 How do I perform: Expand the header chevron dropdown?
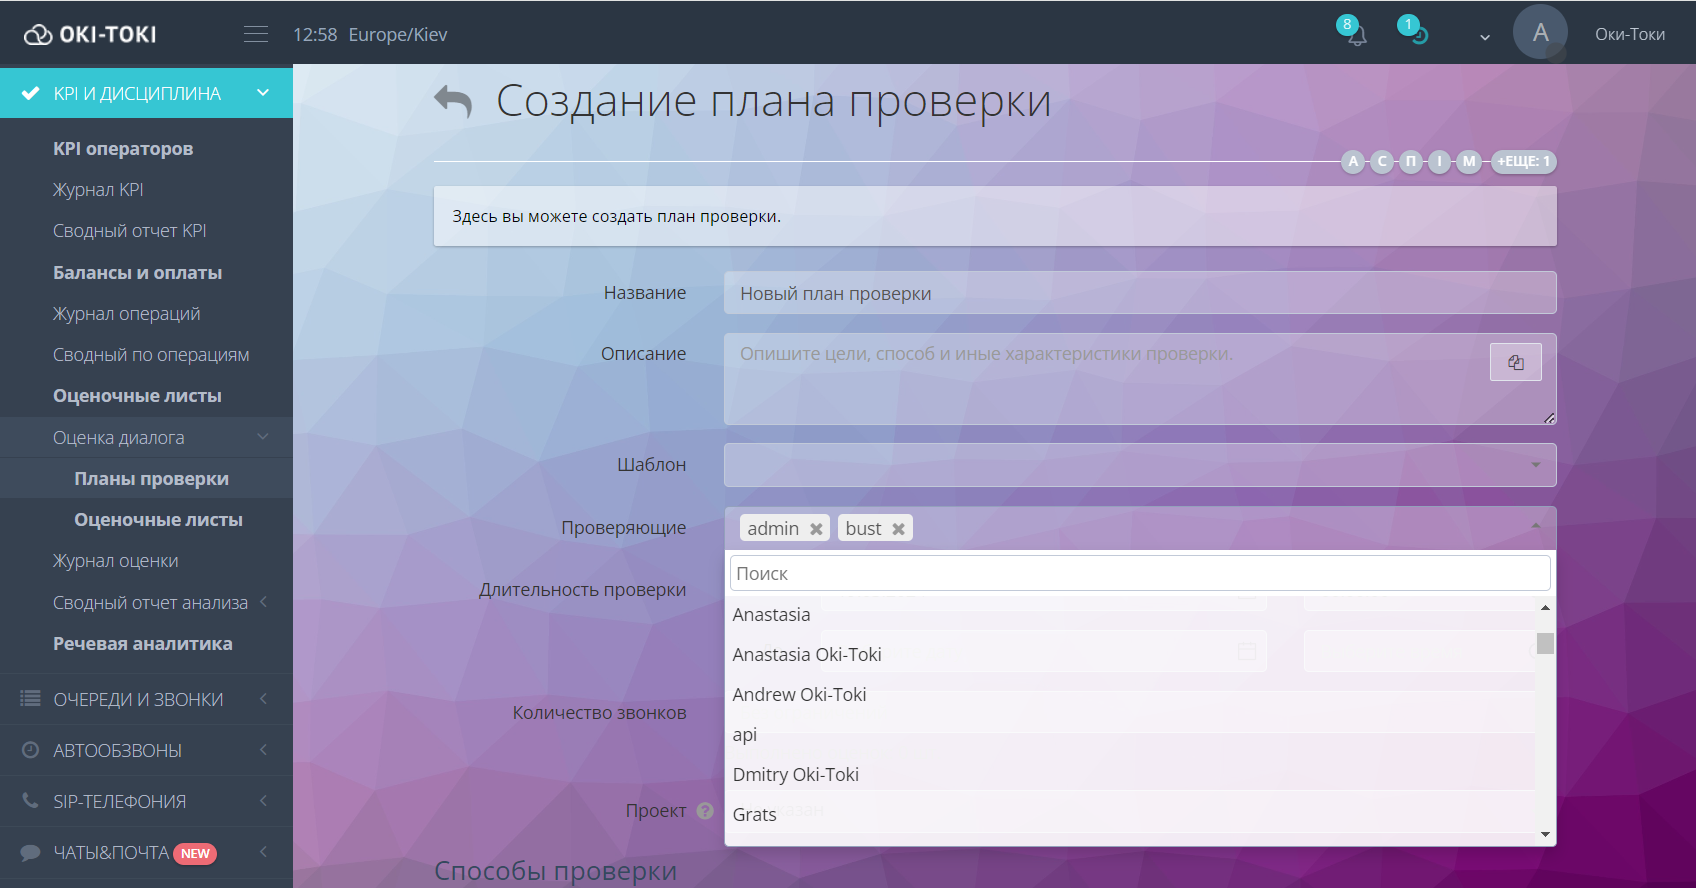tap(1485, 37)
